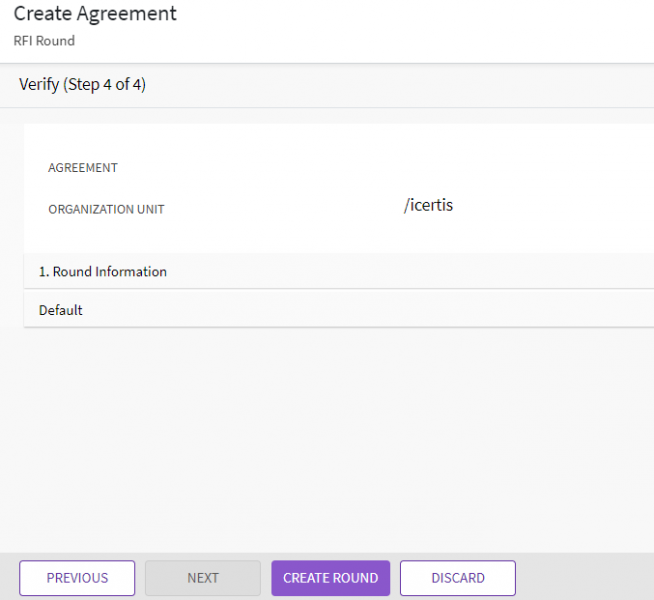This screenshot has width=654, height=600.
Task: Expand the Default section
Action: pos(61,310)
